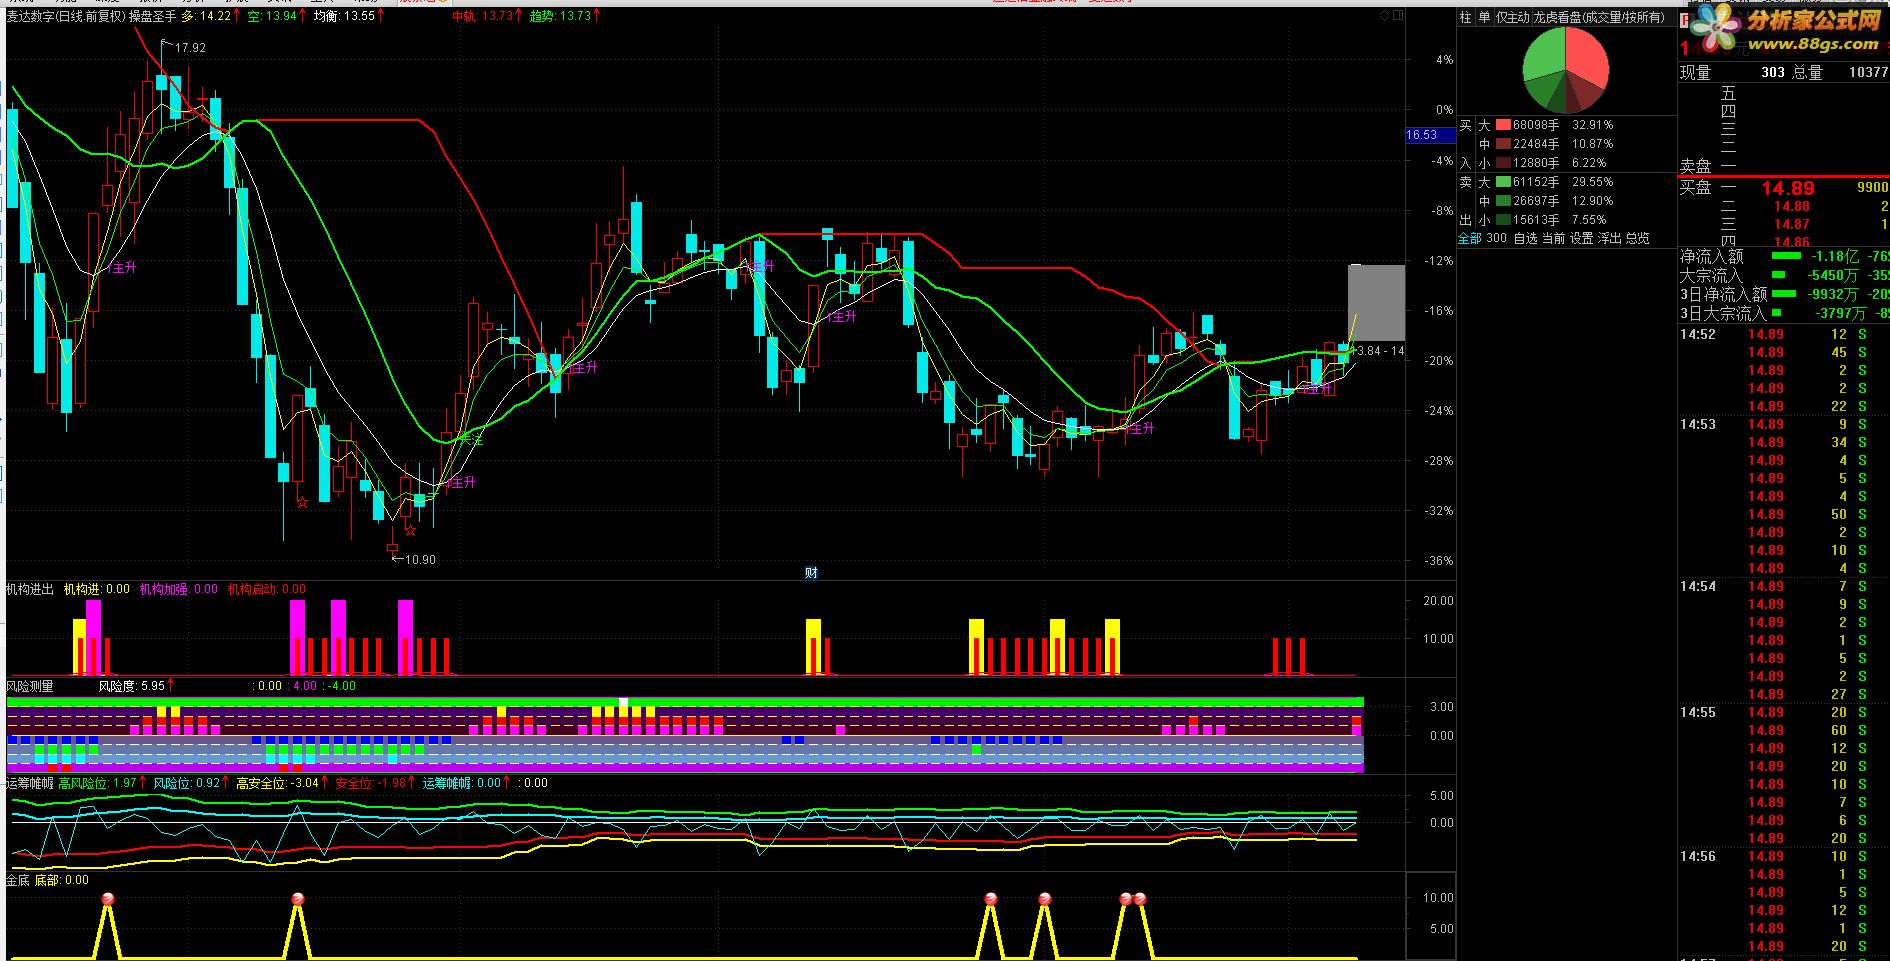Viewport: 1890px width, 961px height.
Task: Click the 主升 signal label near 10.90 low
Action: (461, 482)
